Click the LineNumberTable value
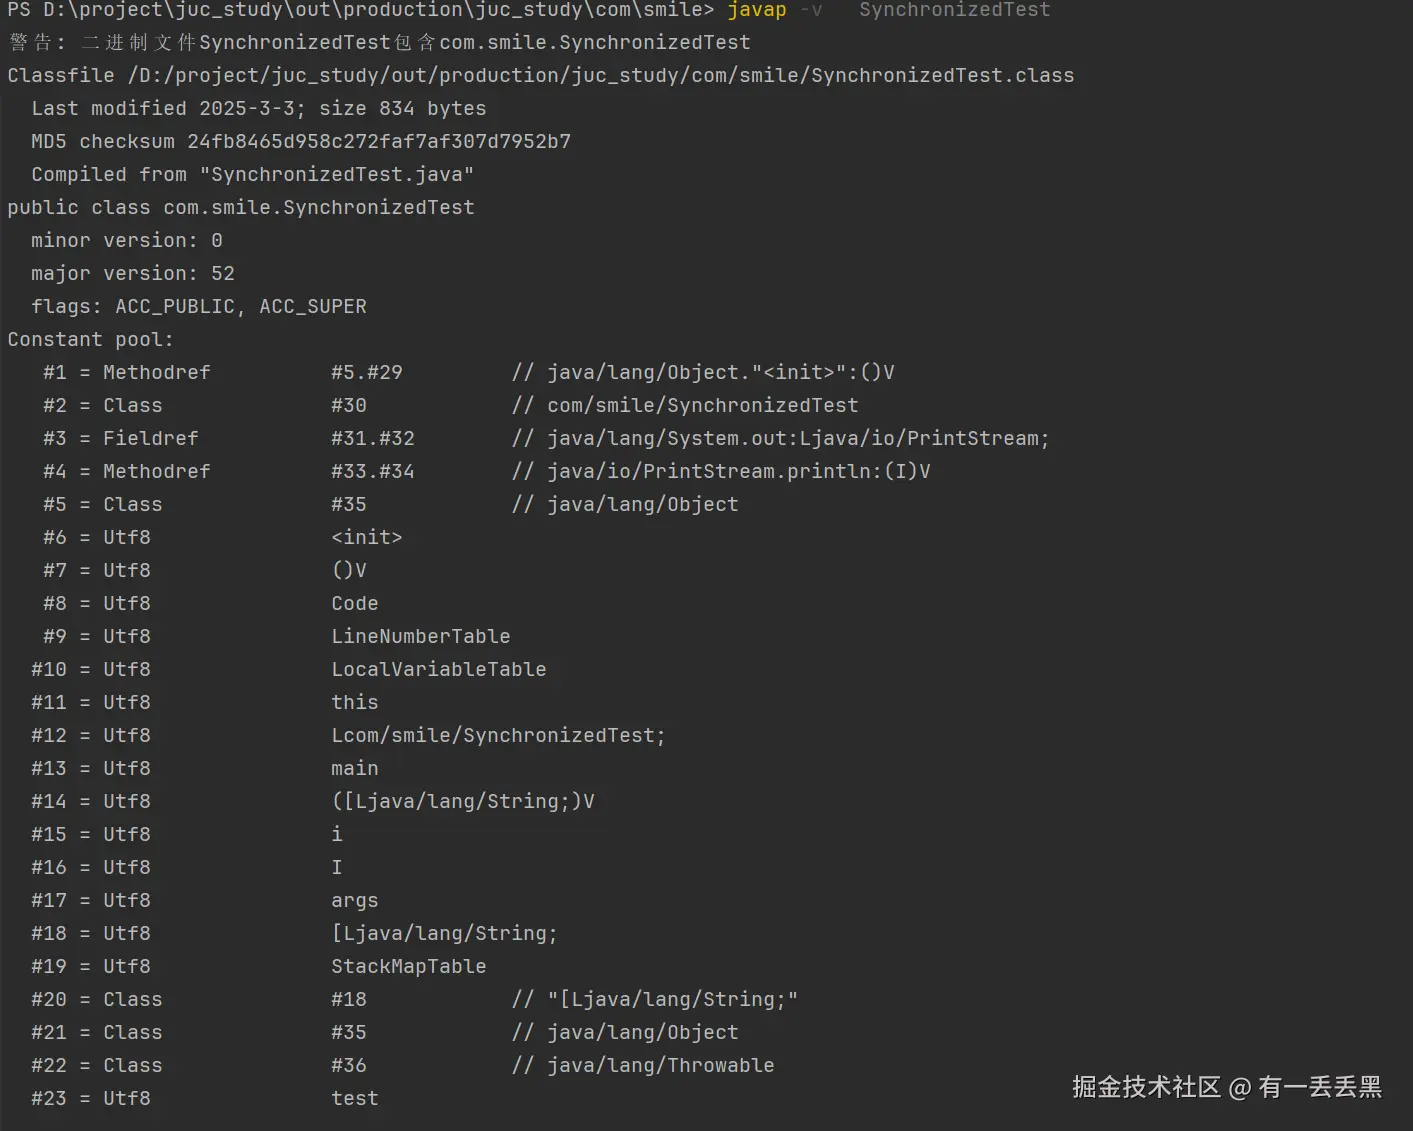1413x1131 pixels. click(421, 637)
